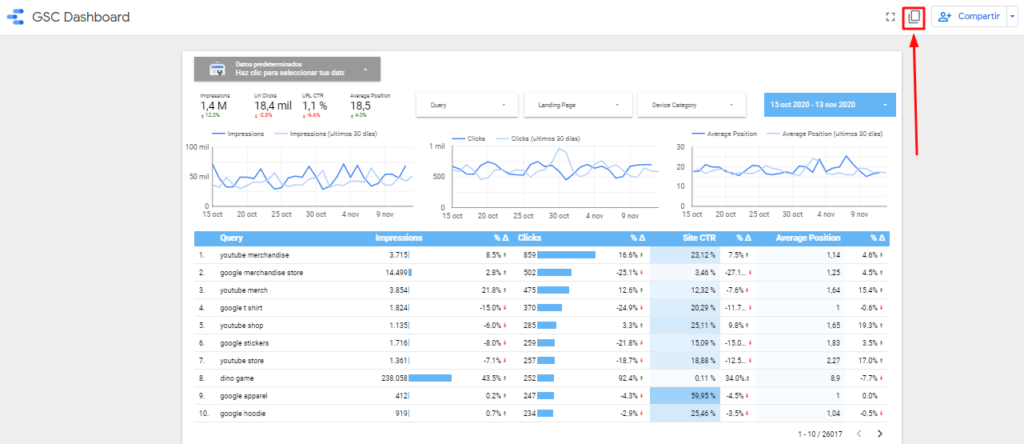This screenshot has width=1024, height=444.
Task: Click the 238.058 impressions cell
Action: [394, 379]
